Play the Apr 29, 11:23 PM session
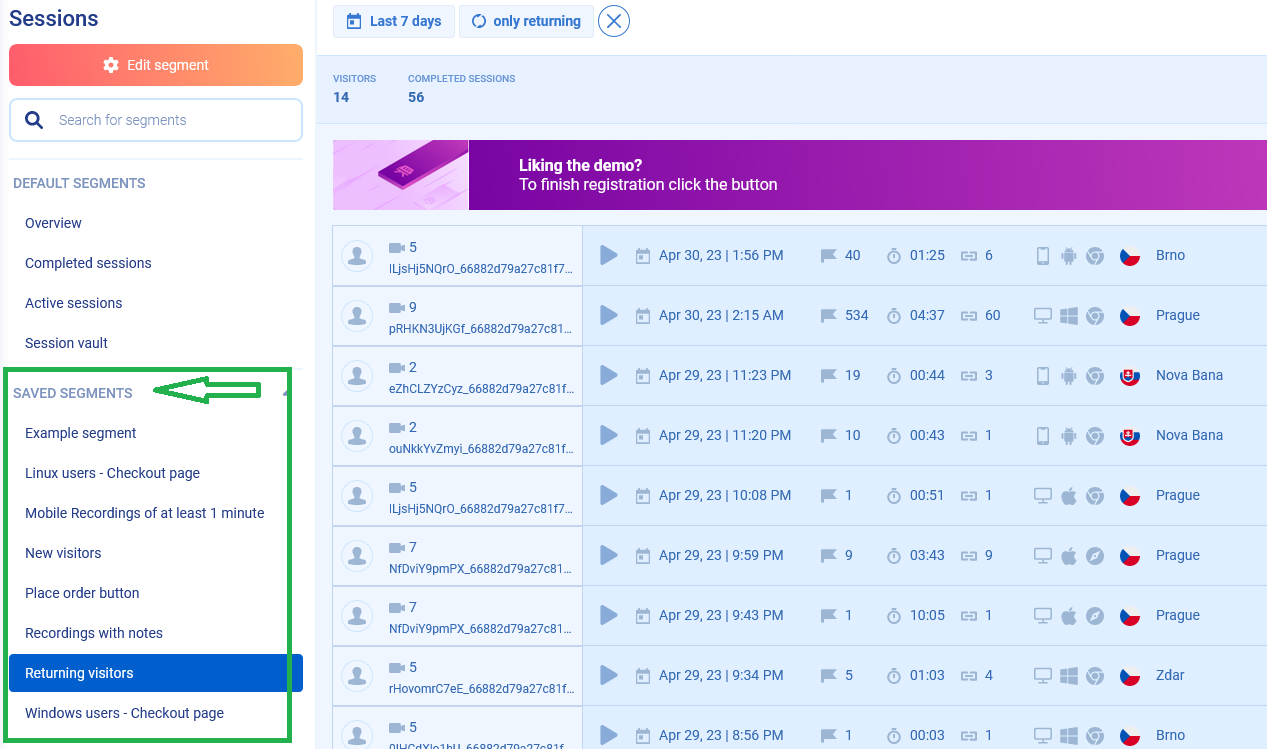 [x=608, y=375]
